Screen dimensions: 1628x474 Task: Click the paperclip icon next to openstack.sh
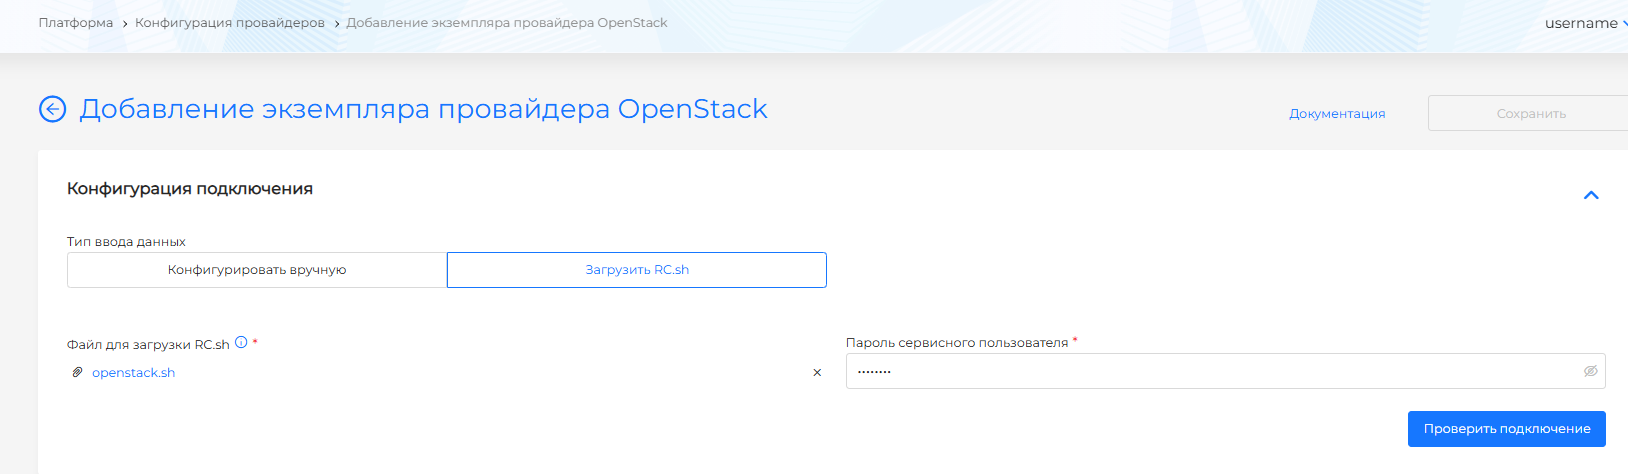pyautogui.click(x=77, y=372)
